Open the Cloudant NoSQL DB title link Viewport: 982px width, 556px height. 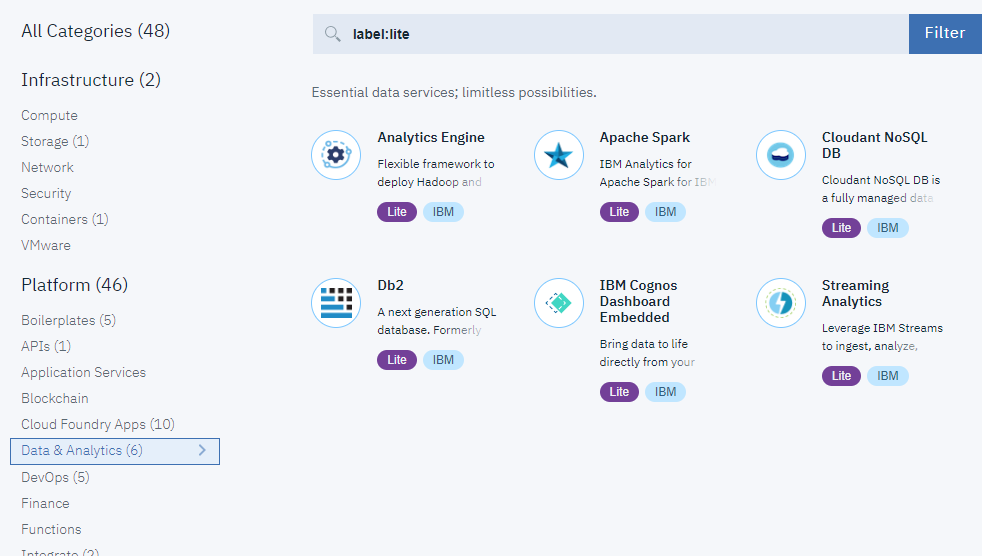click(874, 145)
